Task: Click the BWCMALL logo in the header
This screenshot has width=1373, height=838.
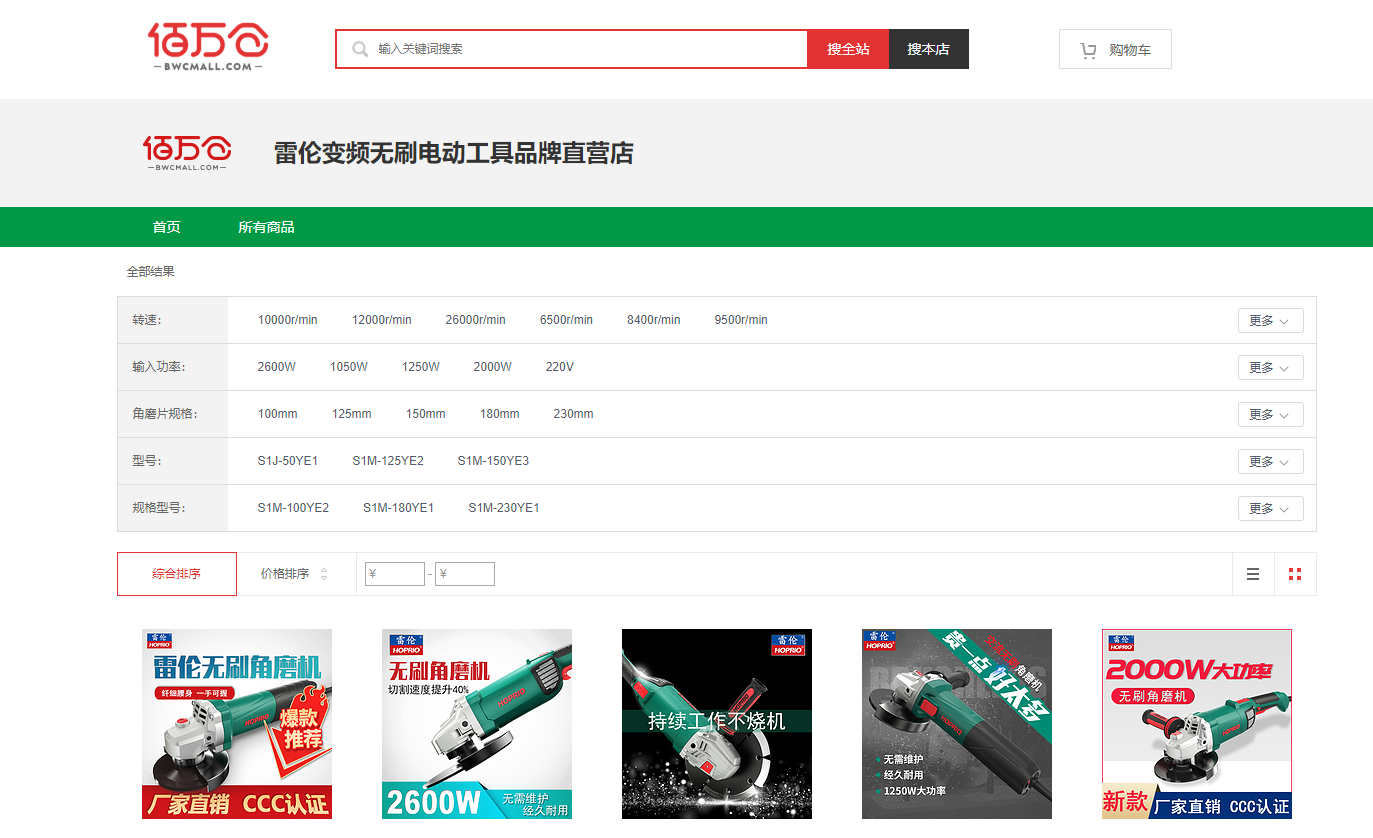Action: point(208,47)
